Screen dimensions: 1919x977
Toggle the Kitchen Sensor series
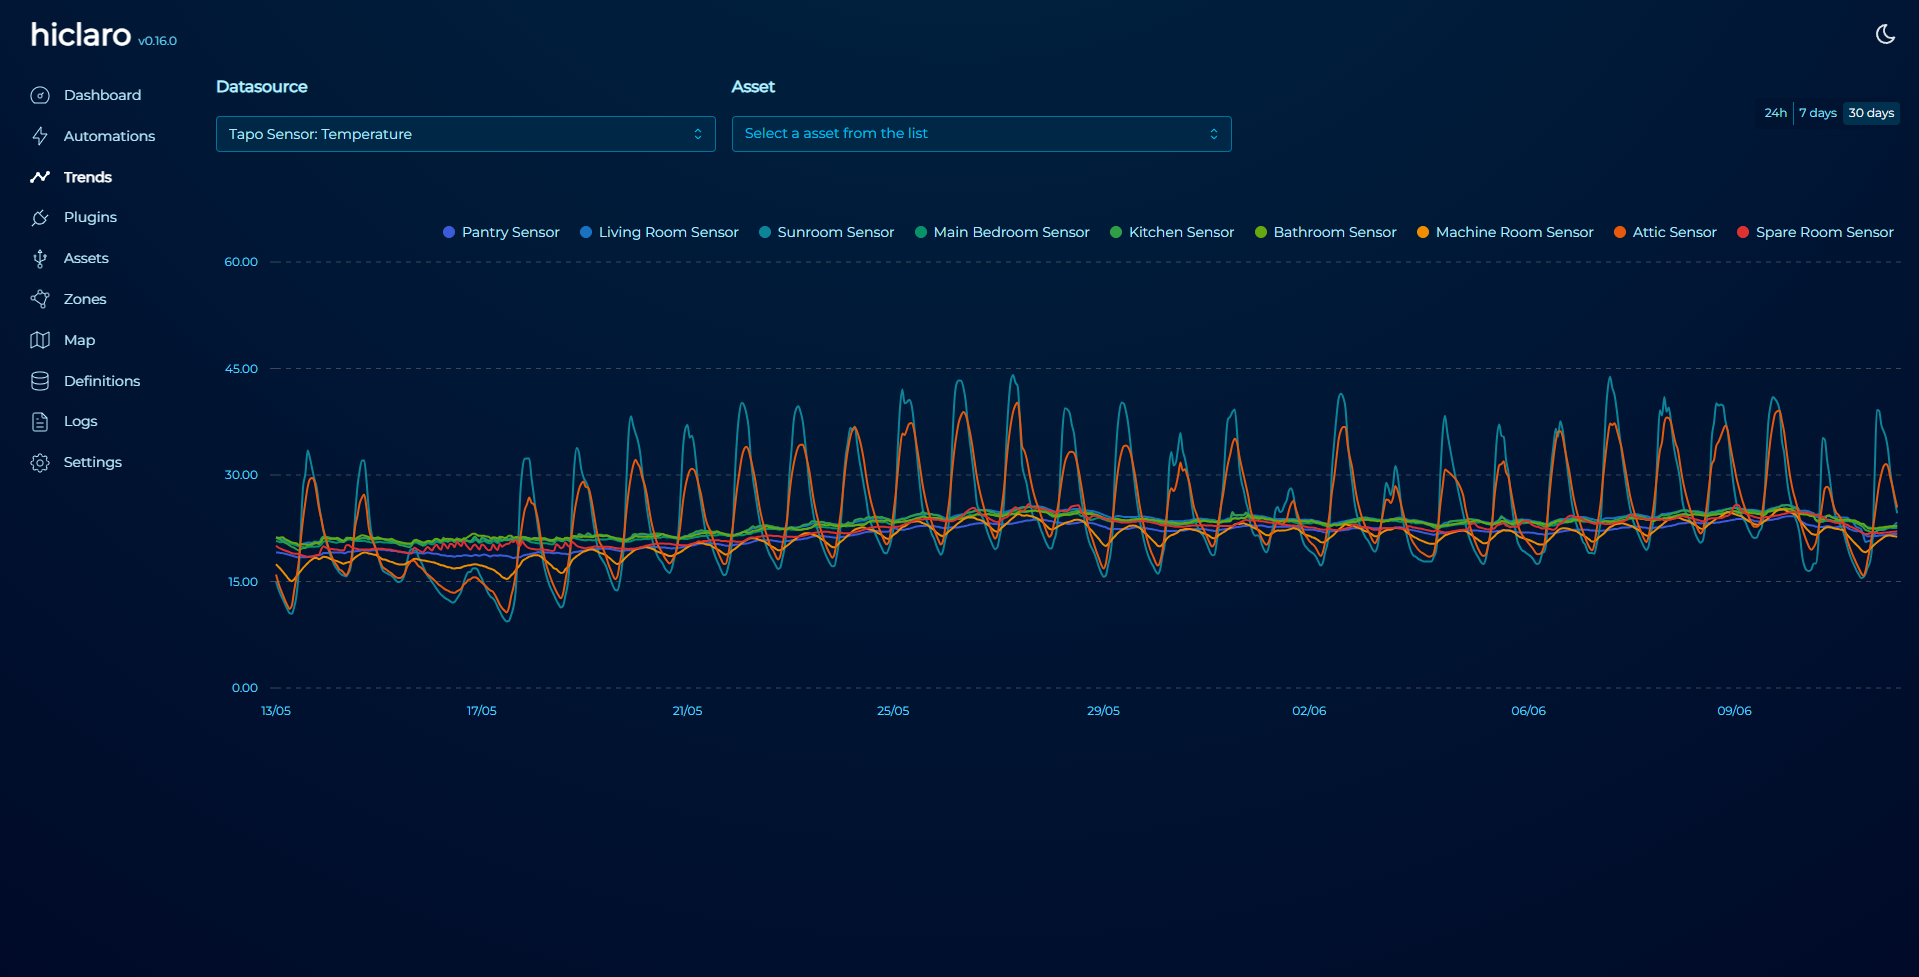coord(1172,232)
